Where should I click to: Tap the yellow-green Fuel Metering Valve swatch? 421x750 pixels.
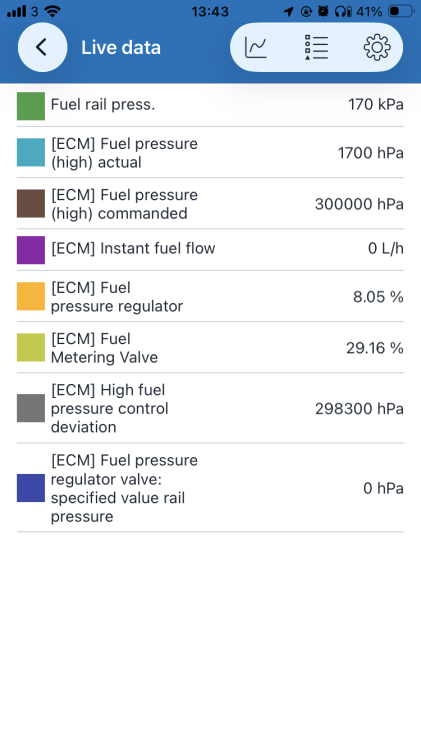point(31,347)
